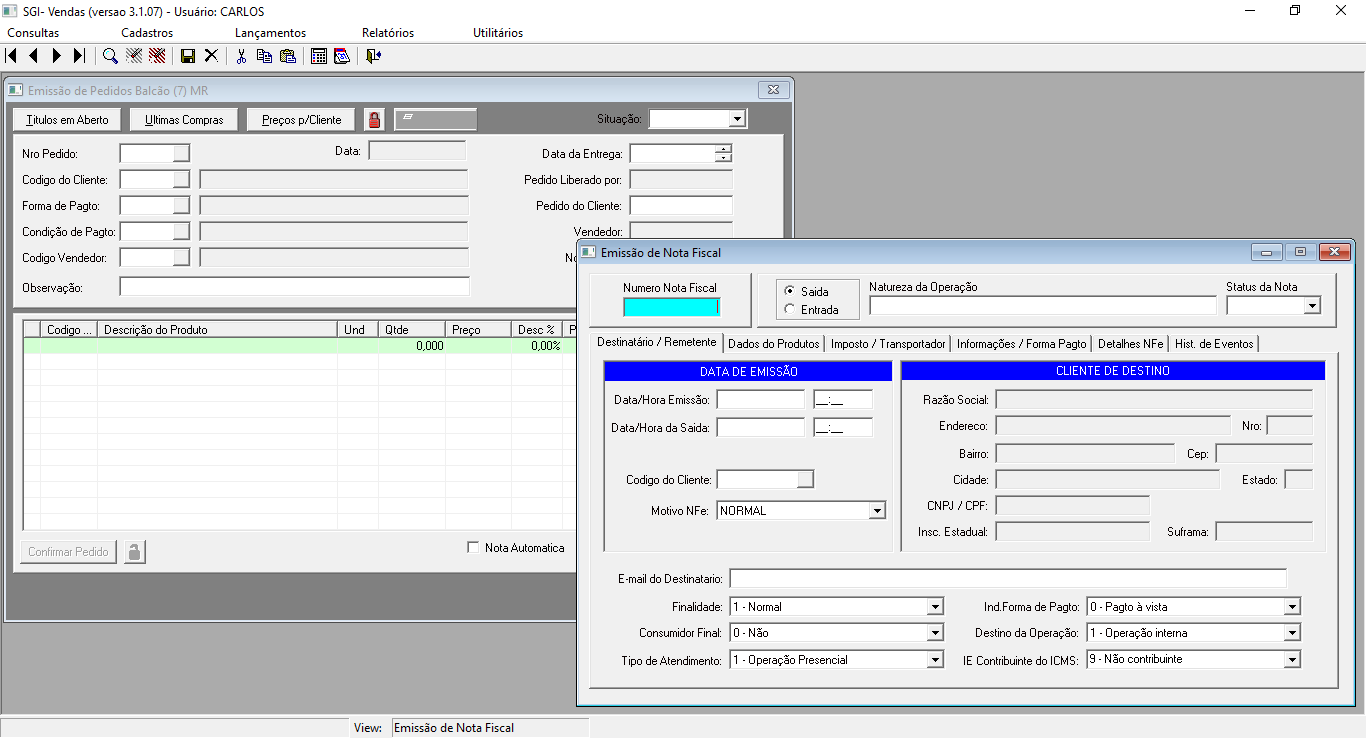Click the red padlock icon in Pedidos window
Screen dimensions: 1366x738
[374, 120]
